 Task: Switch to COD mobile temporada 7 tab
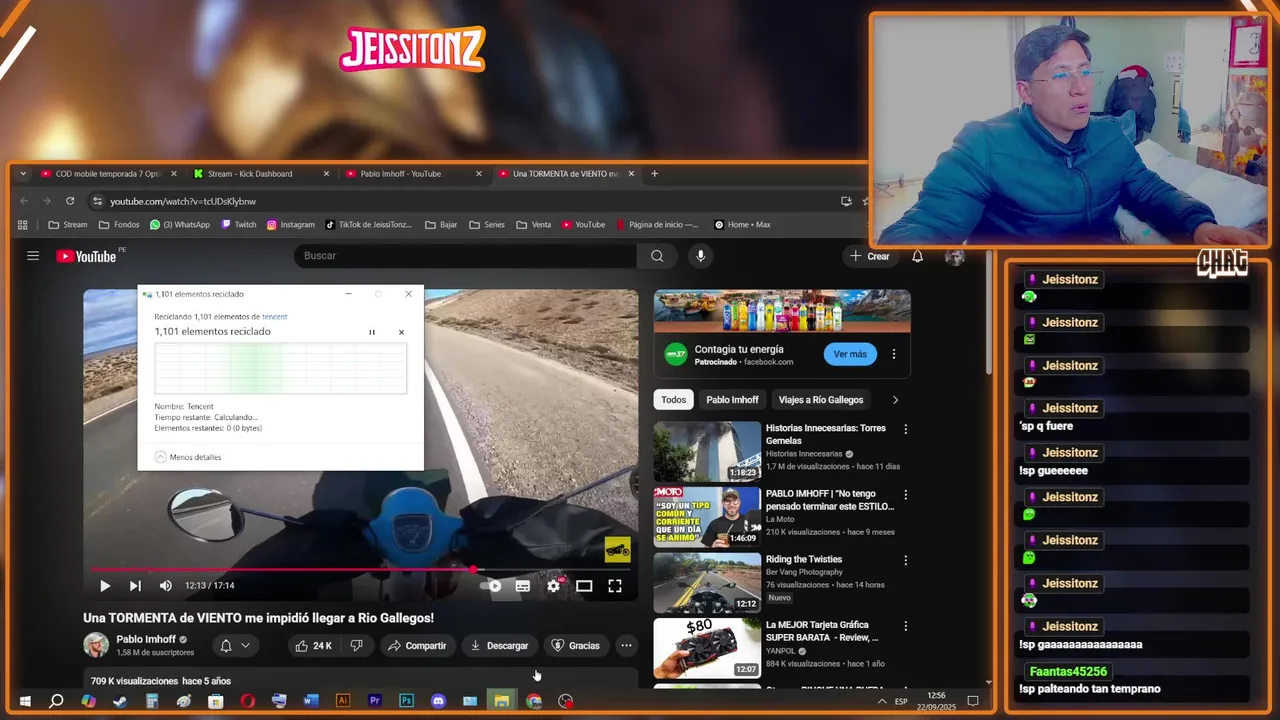coord(109,174)
